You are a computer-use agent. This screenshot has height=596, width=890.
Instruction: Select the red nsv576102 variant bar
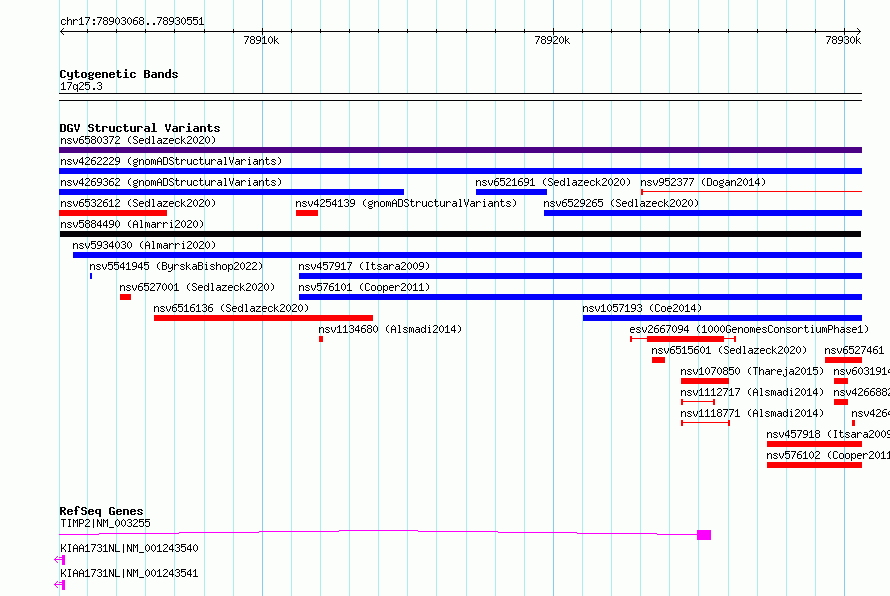[x=815, y=465]
